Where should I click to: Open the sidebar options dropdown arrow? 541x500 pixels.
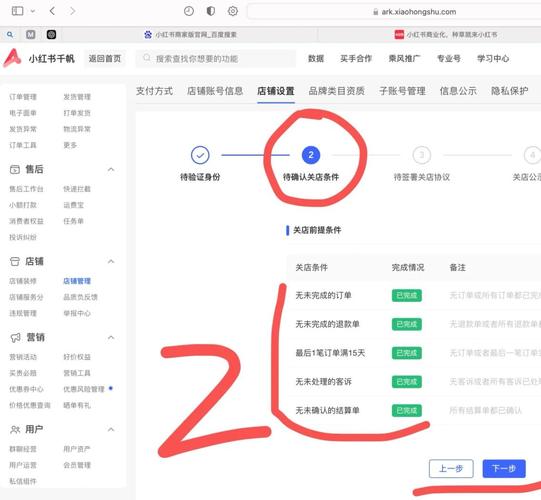tap(33, 11)
